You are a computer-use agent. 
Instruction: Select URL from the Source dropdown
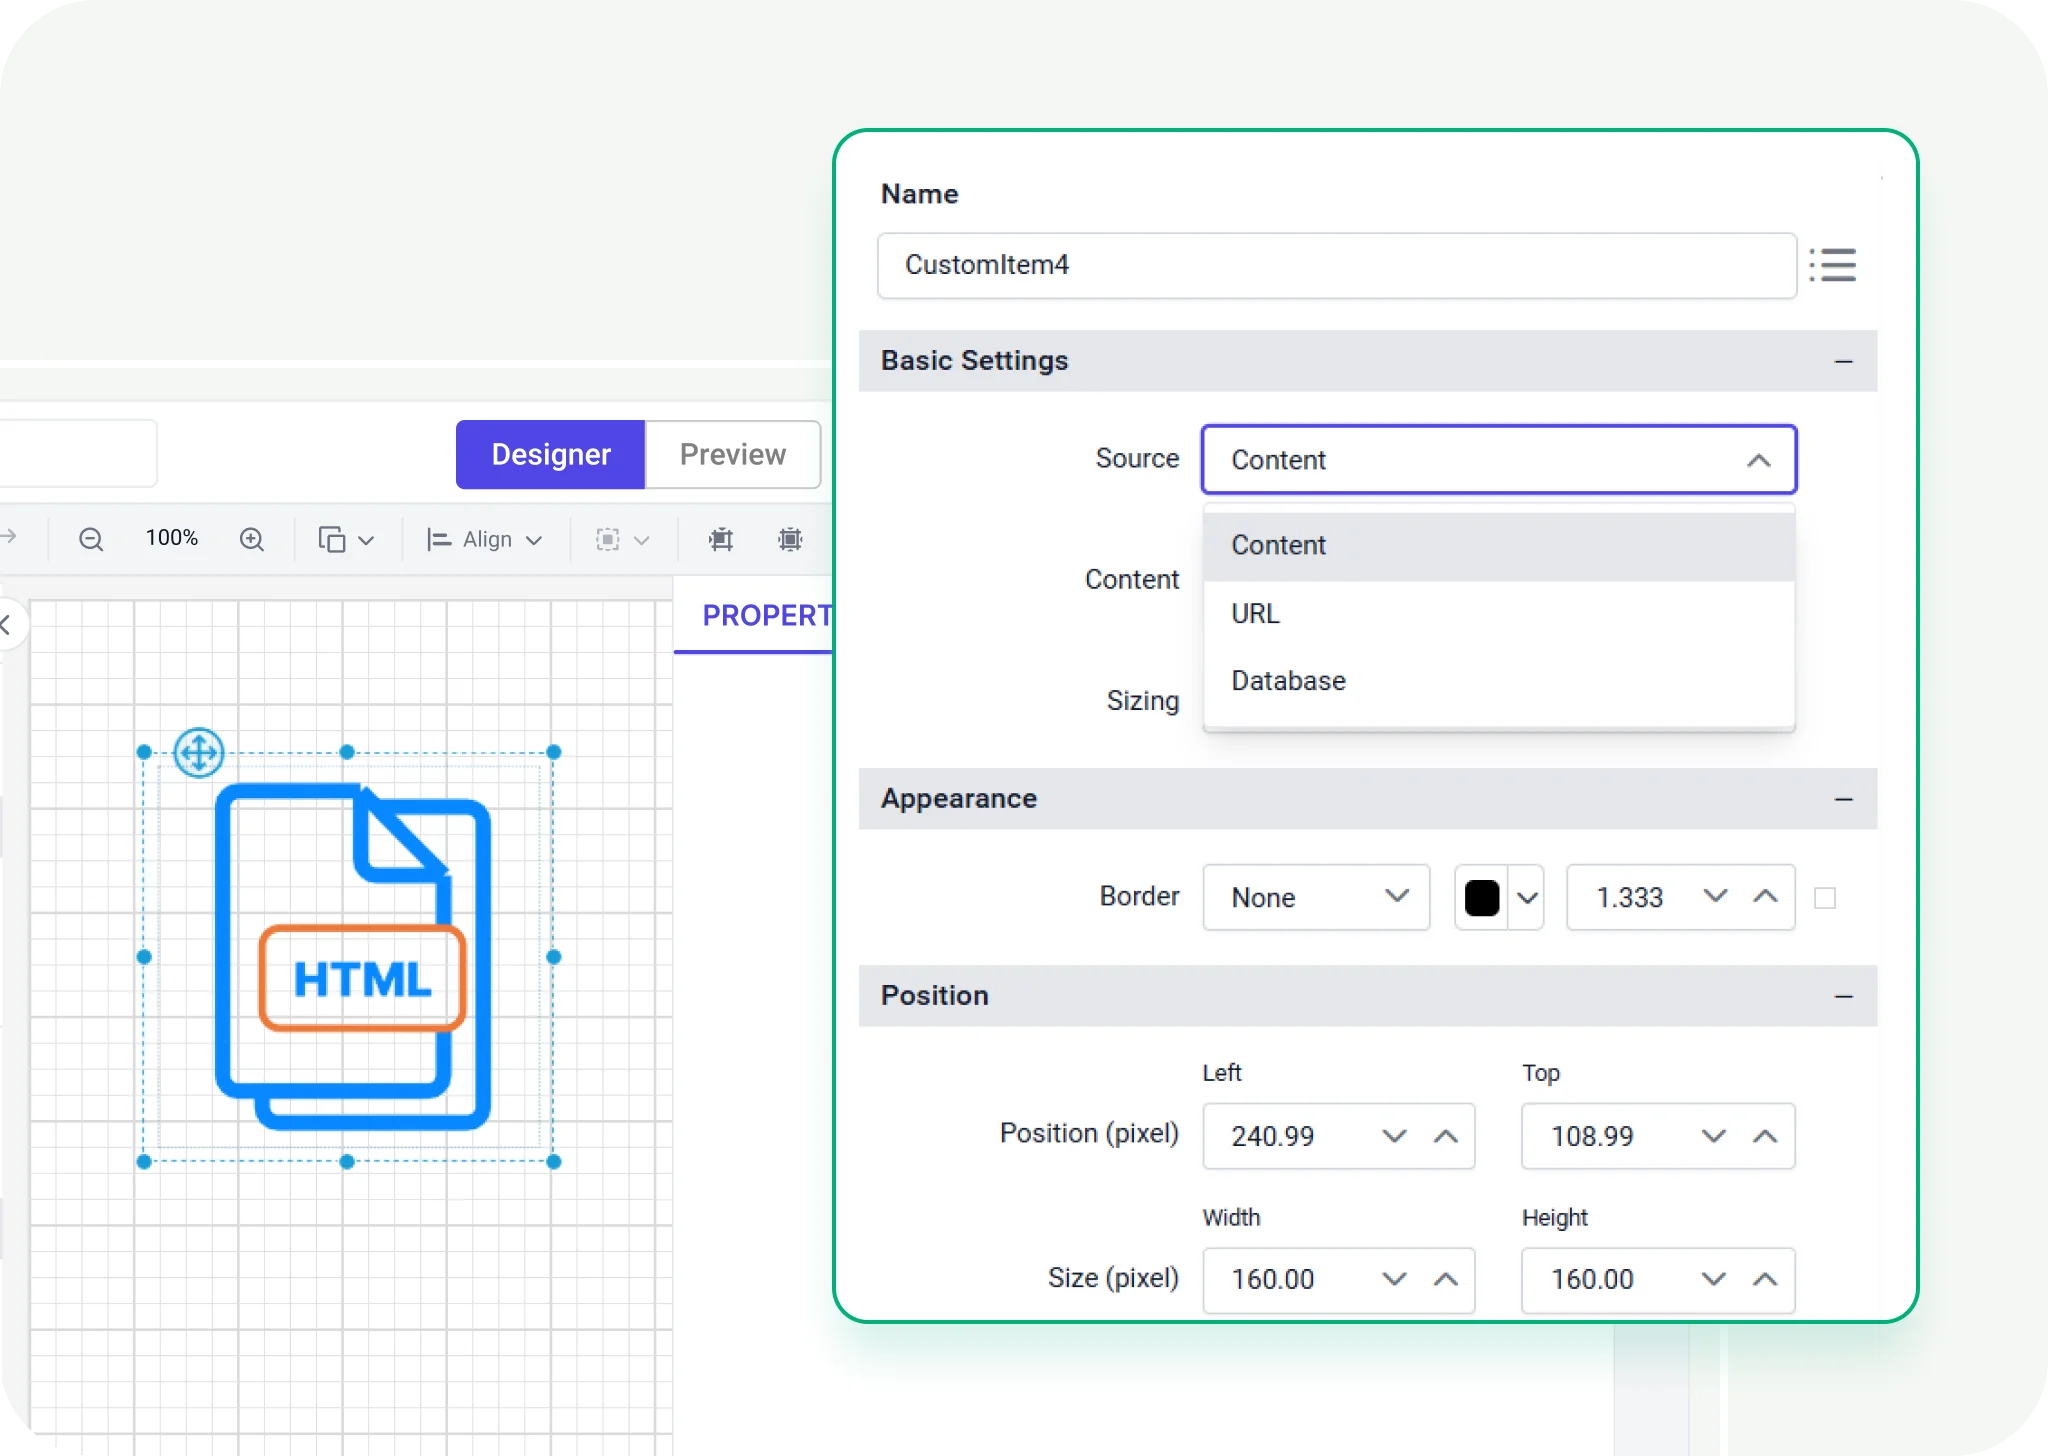1254,613
